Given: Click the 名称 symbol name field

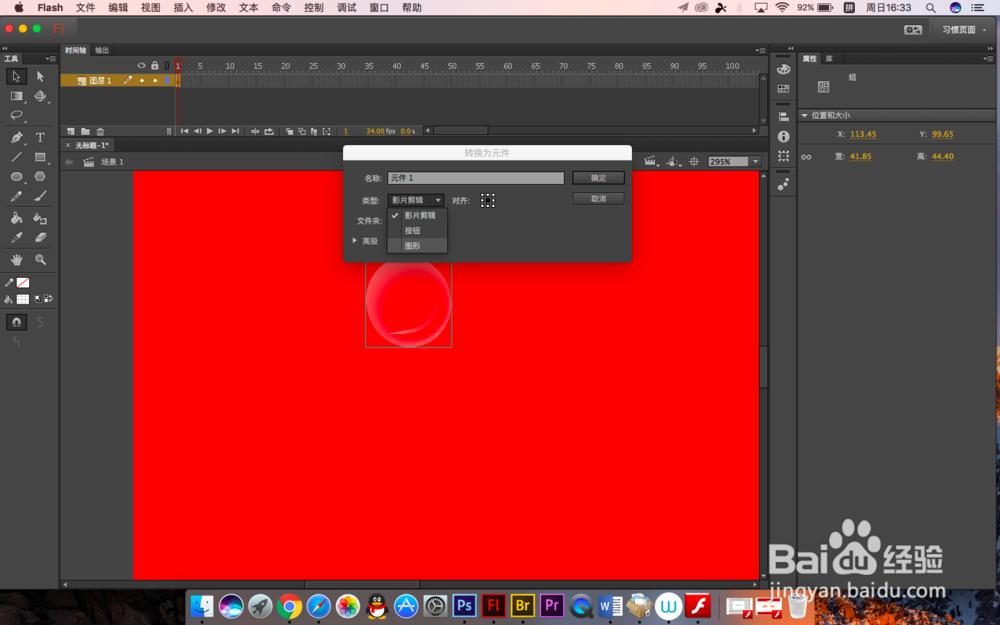Looking at the screenshot, I should pos(476,178).
